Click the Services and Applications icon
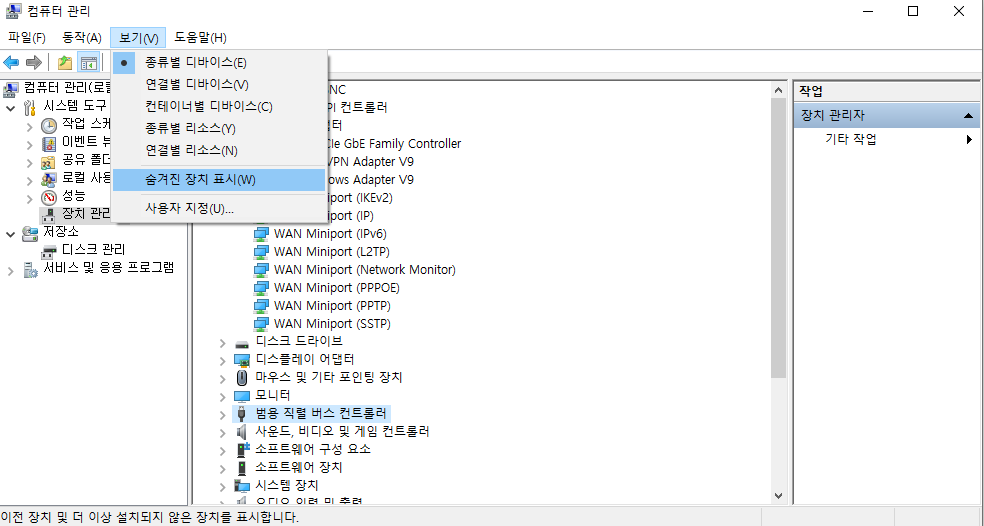Image resolution: width=984 pixels, height=526 pixels. 30,269
